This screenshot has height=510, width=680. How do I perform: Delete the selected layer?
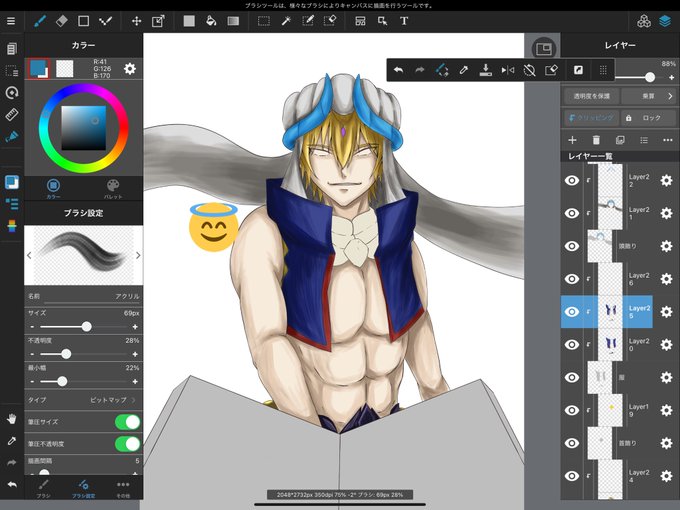tap(596, 140)
